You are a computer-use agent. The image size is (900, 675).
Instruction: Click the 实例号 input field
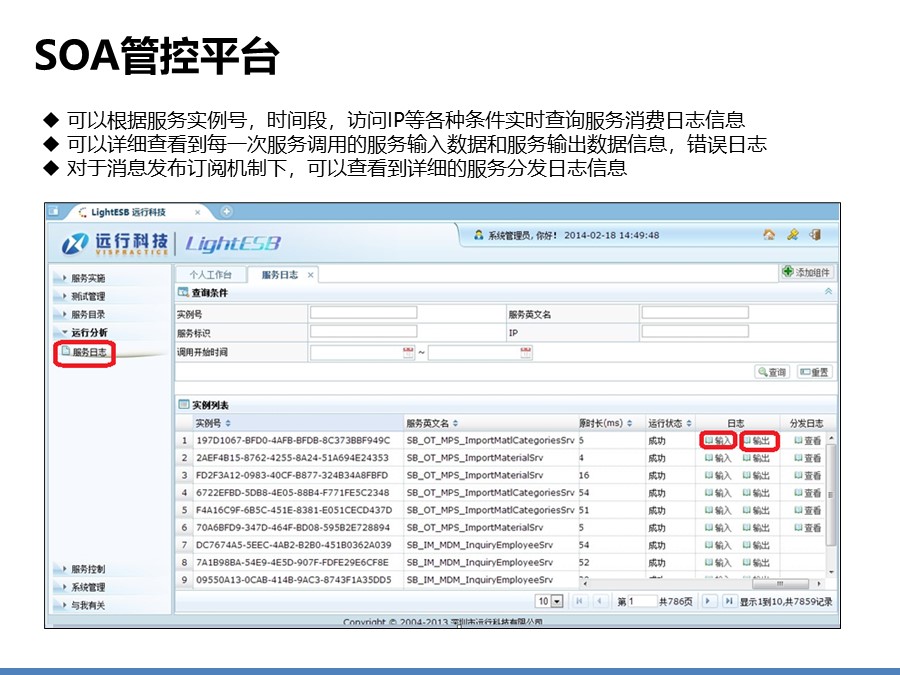click(x=363, y=313)
